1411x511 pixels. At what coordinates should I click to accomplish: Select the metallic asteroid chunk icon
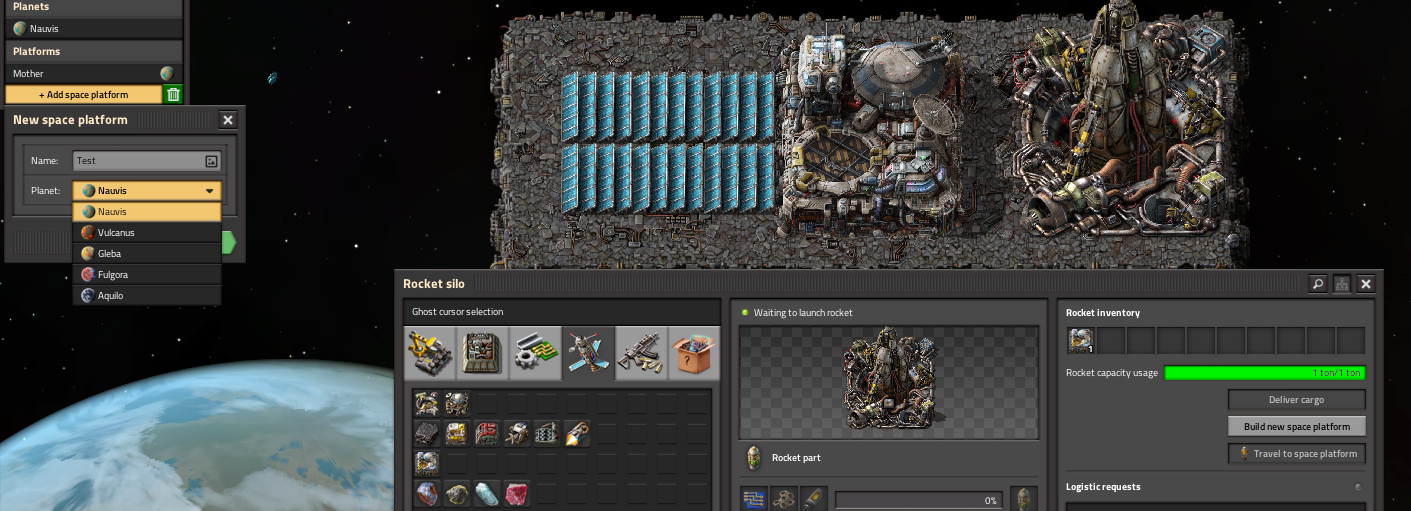(x=427, y=494)
